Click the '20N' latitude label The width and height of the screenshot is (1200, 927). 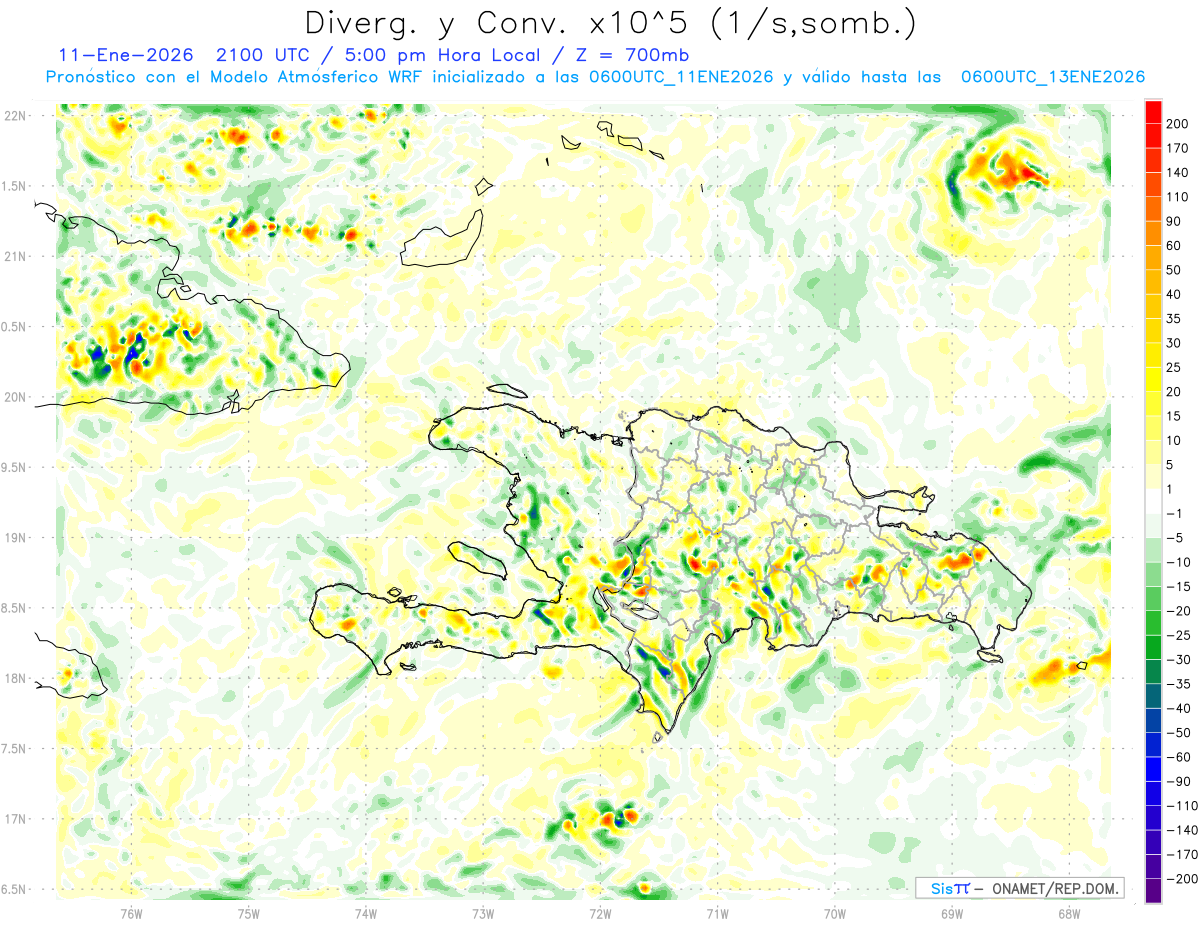tap(15, 397)
